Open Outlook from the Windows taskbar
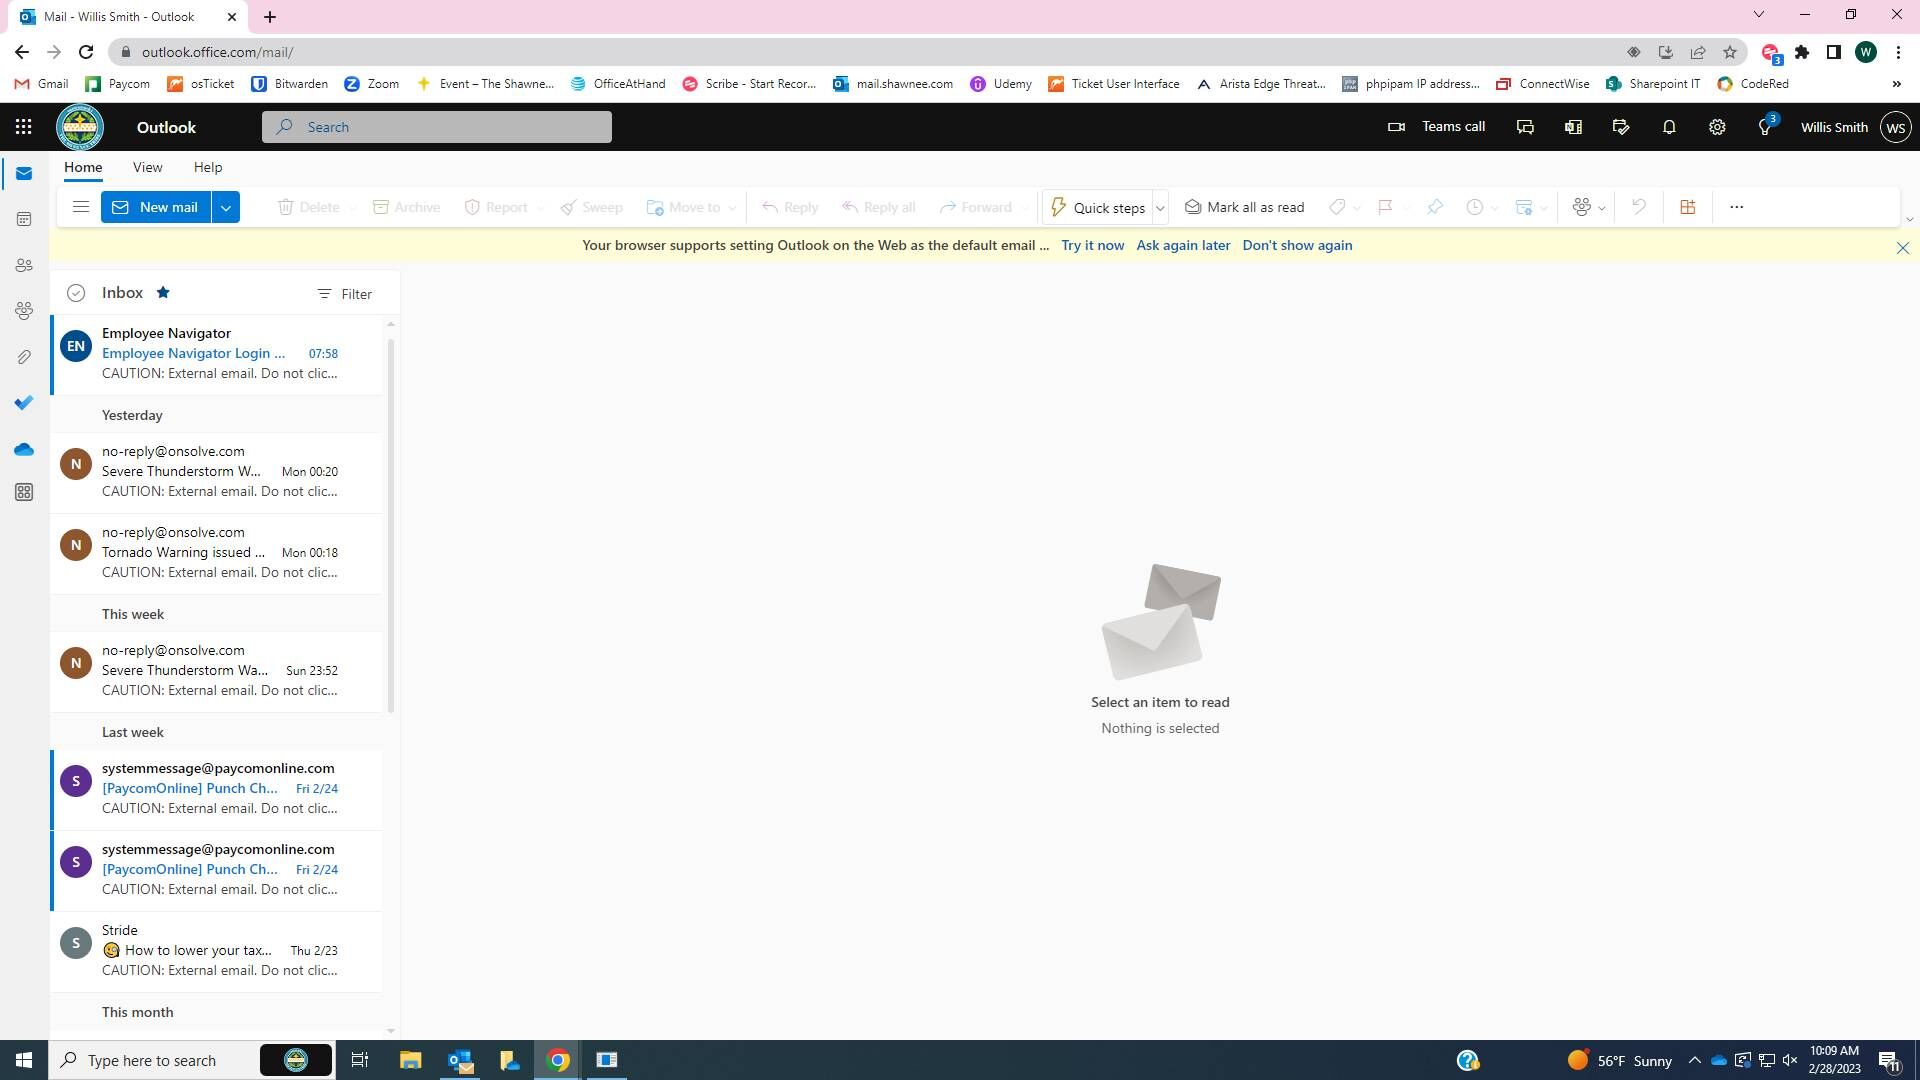1920x1080 pixels. [461, 1060]
